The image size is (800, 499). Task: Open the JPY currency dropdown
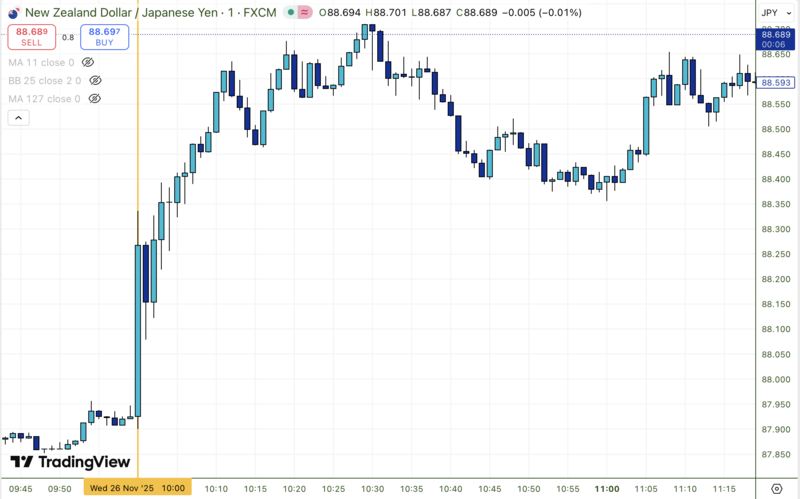775,13
